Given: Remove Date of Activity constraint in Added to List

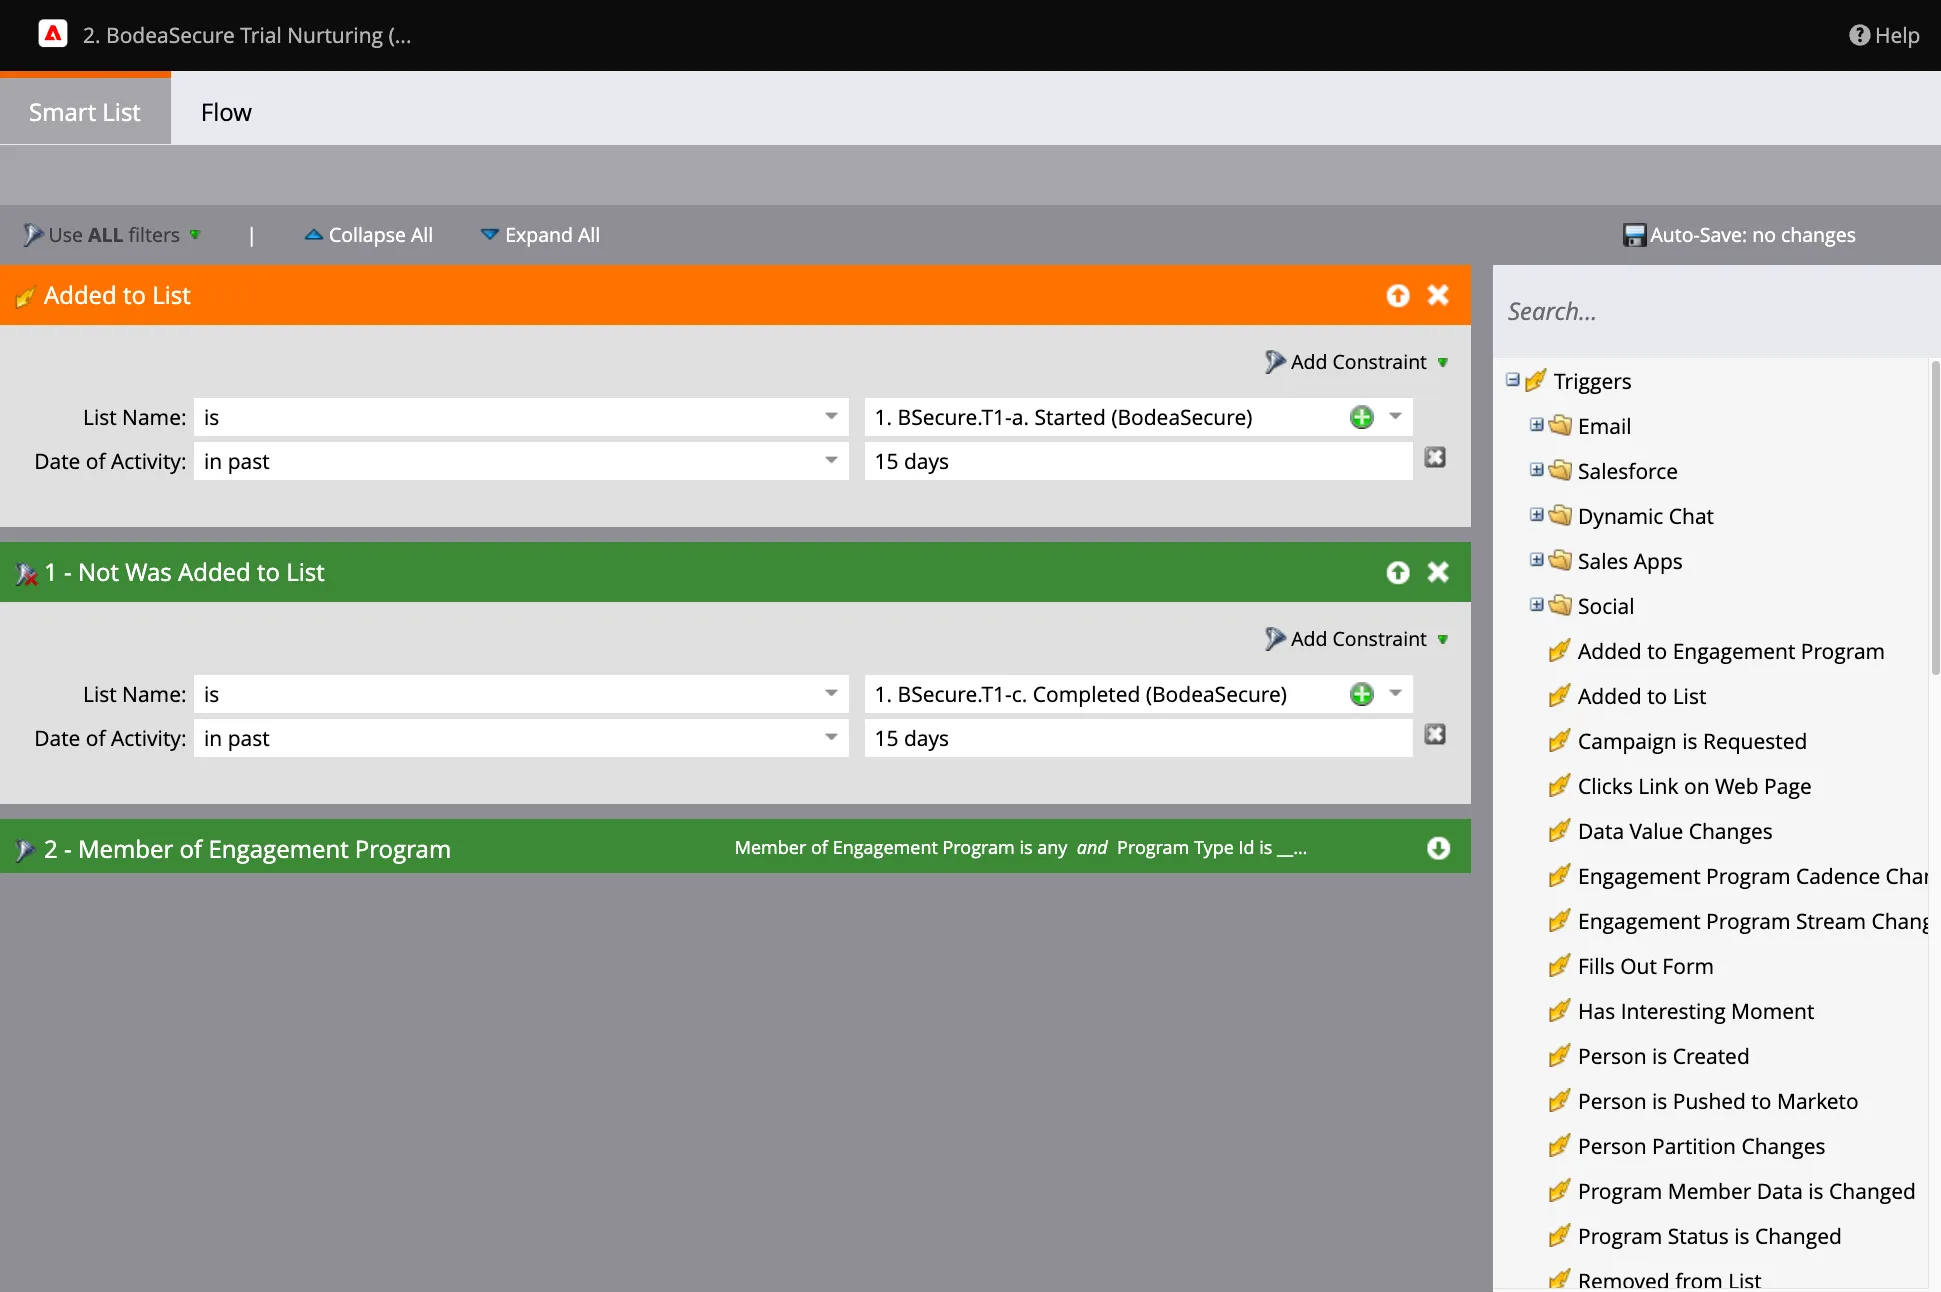Looking at the screenshot, I should click(x=1435, y=457).
